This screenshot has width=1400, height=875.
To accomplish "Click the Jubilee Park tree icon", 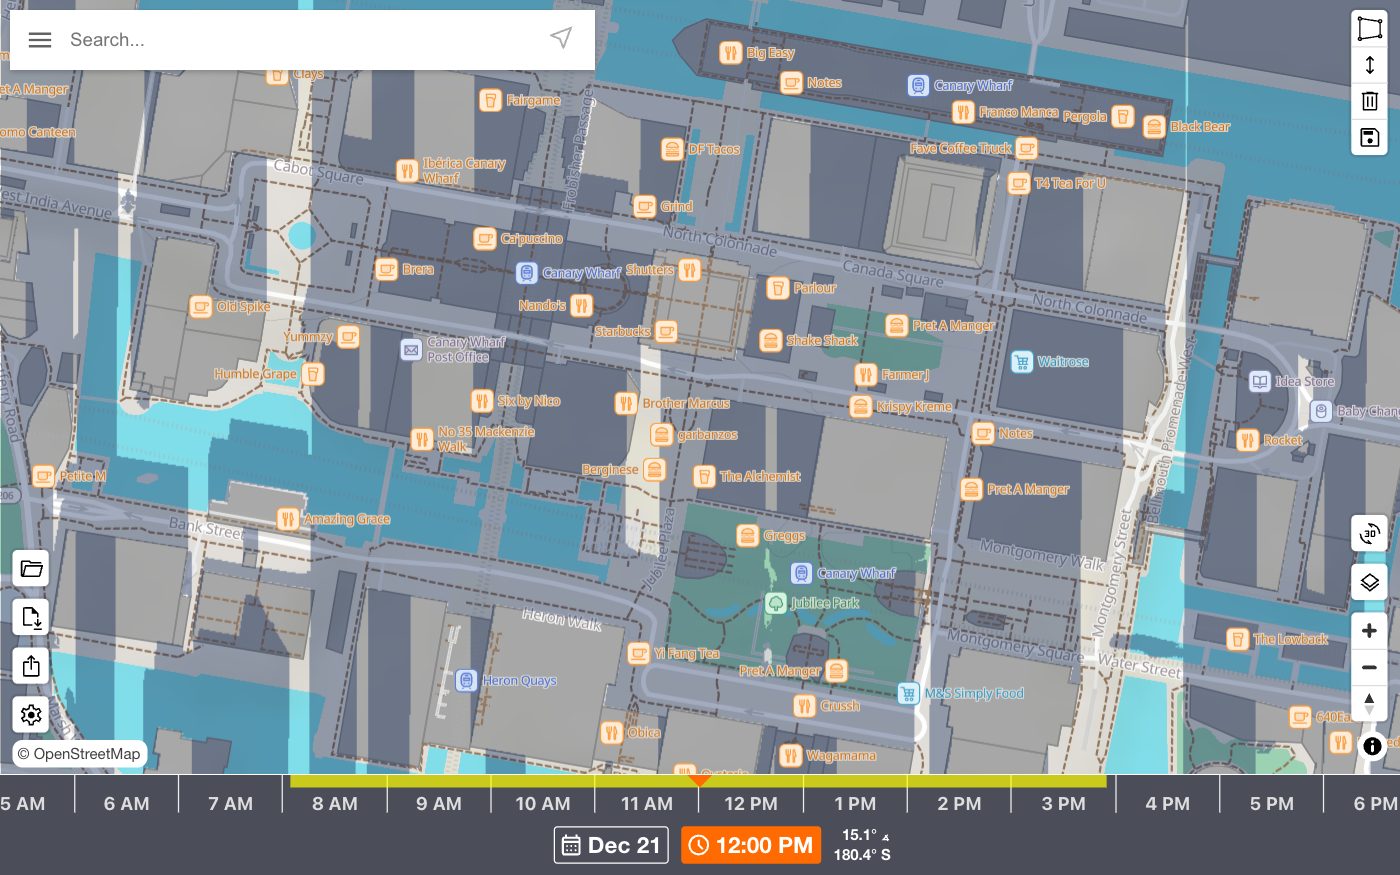I will click(x=775, y=603).
